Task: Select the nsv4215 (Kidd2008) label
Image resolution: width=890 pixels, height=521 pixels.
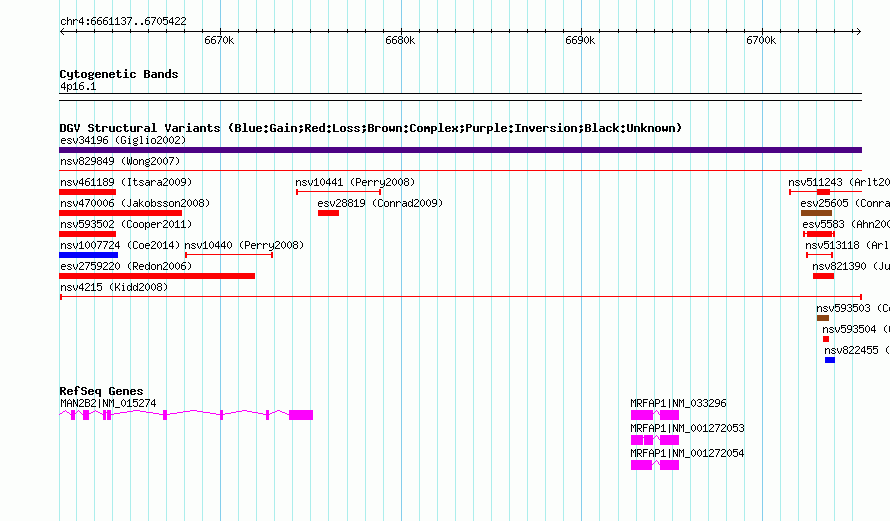Action: coord(114,287)
